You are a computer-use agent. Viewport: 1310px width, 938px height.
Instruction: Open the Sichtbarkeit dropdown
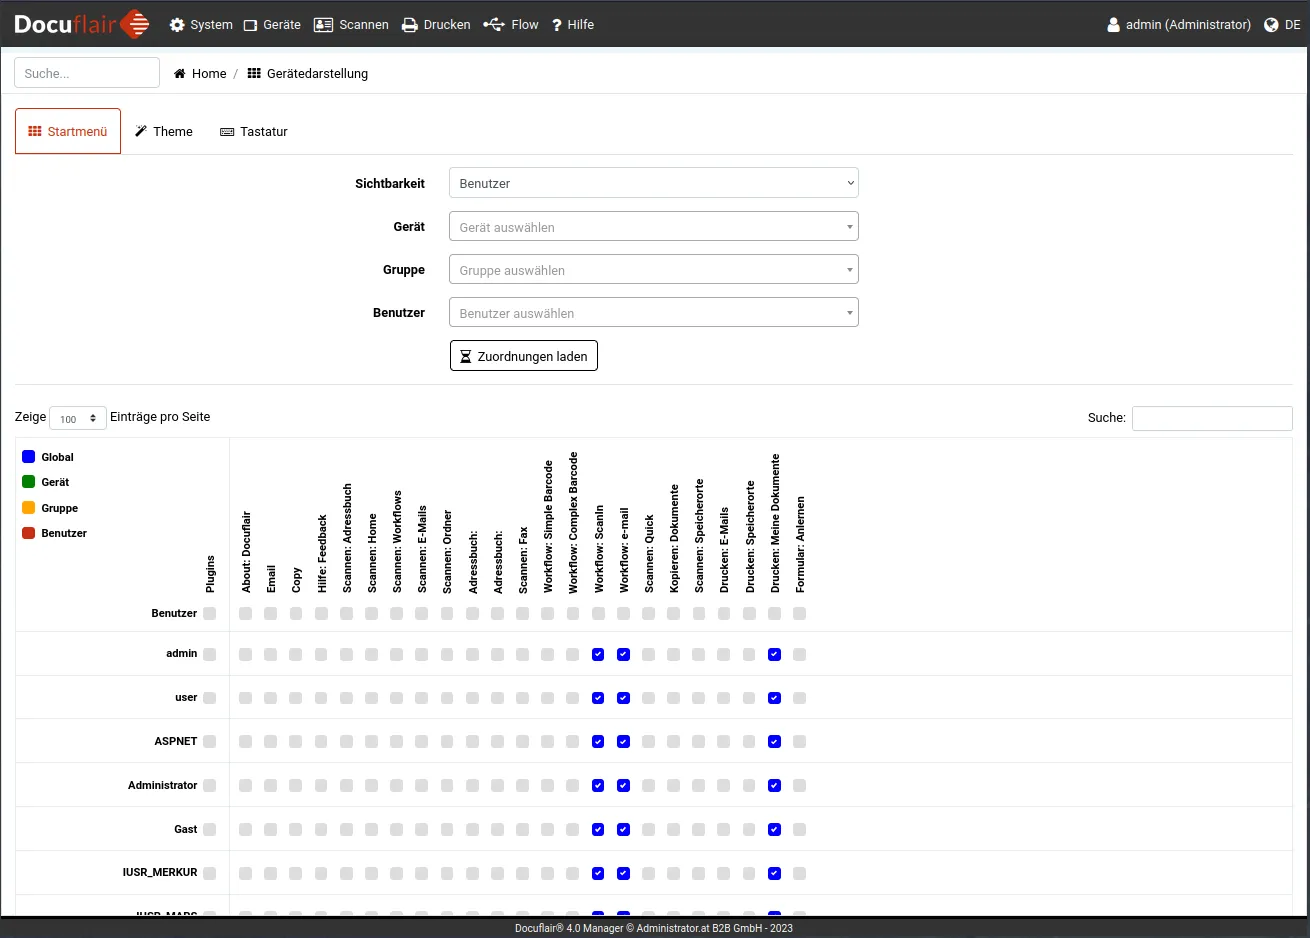tap(653, 183)
